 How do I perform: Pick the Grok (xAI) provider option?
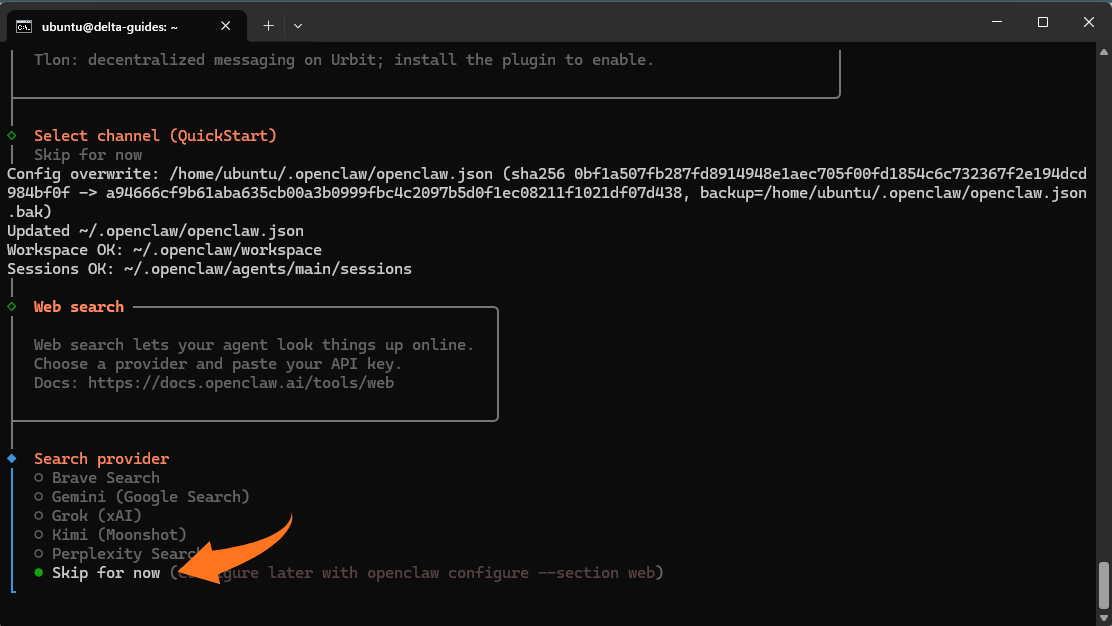pyautogui.click(x=96, y=516)
